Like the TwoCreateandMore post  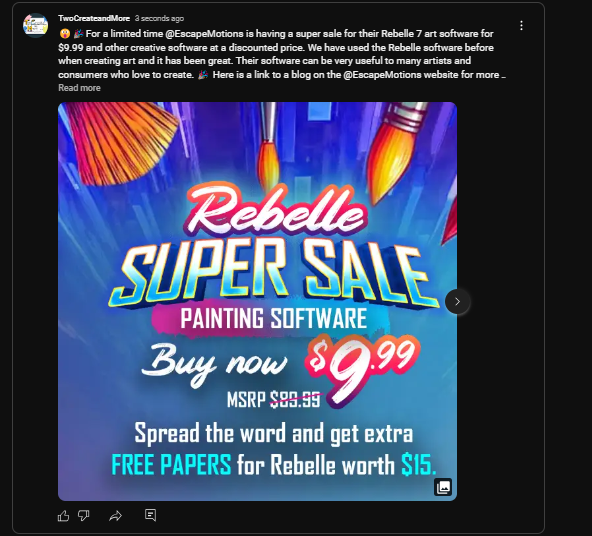coord(63,516)
